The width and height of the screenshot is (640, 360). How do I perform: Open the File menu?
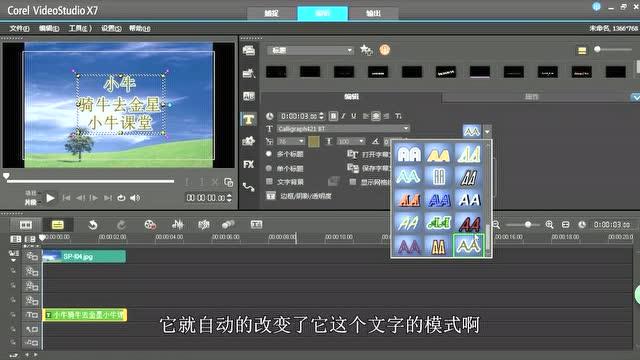[19, 28]
